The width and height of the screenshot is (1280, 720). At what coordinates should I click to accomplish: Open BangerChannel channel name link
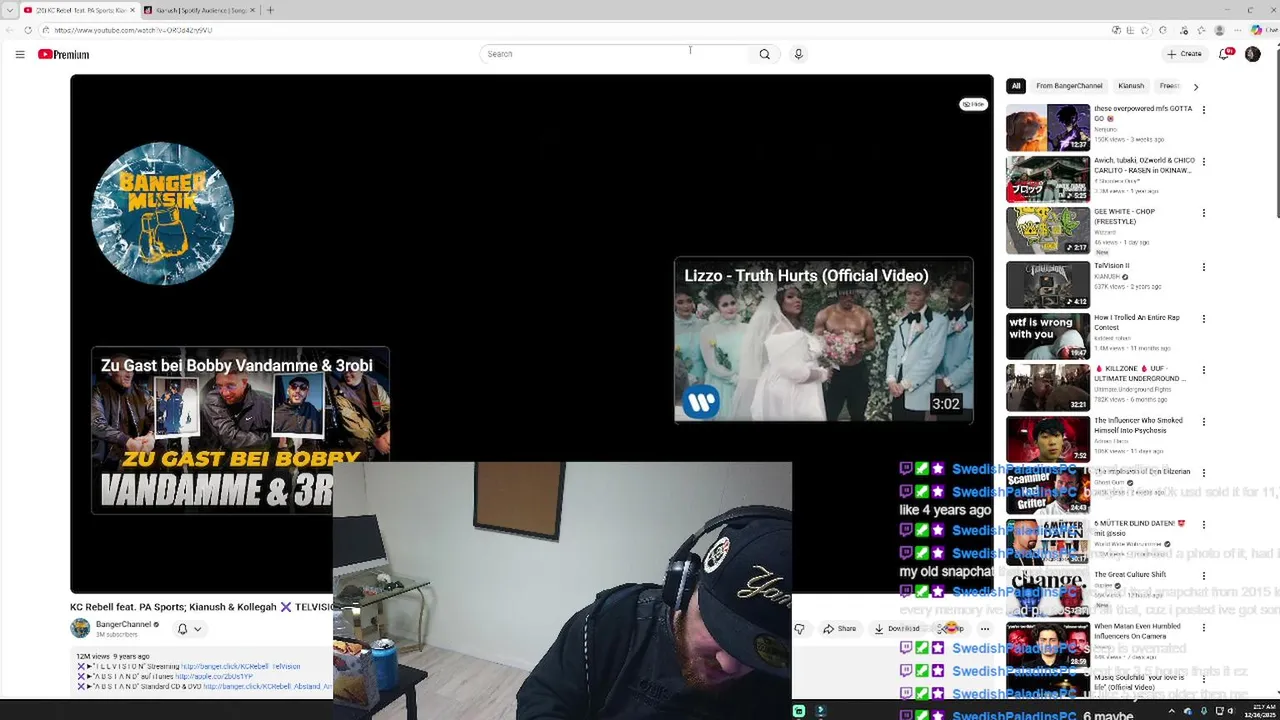[123, 624]
